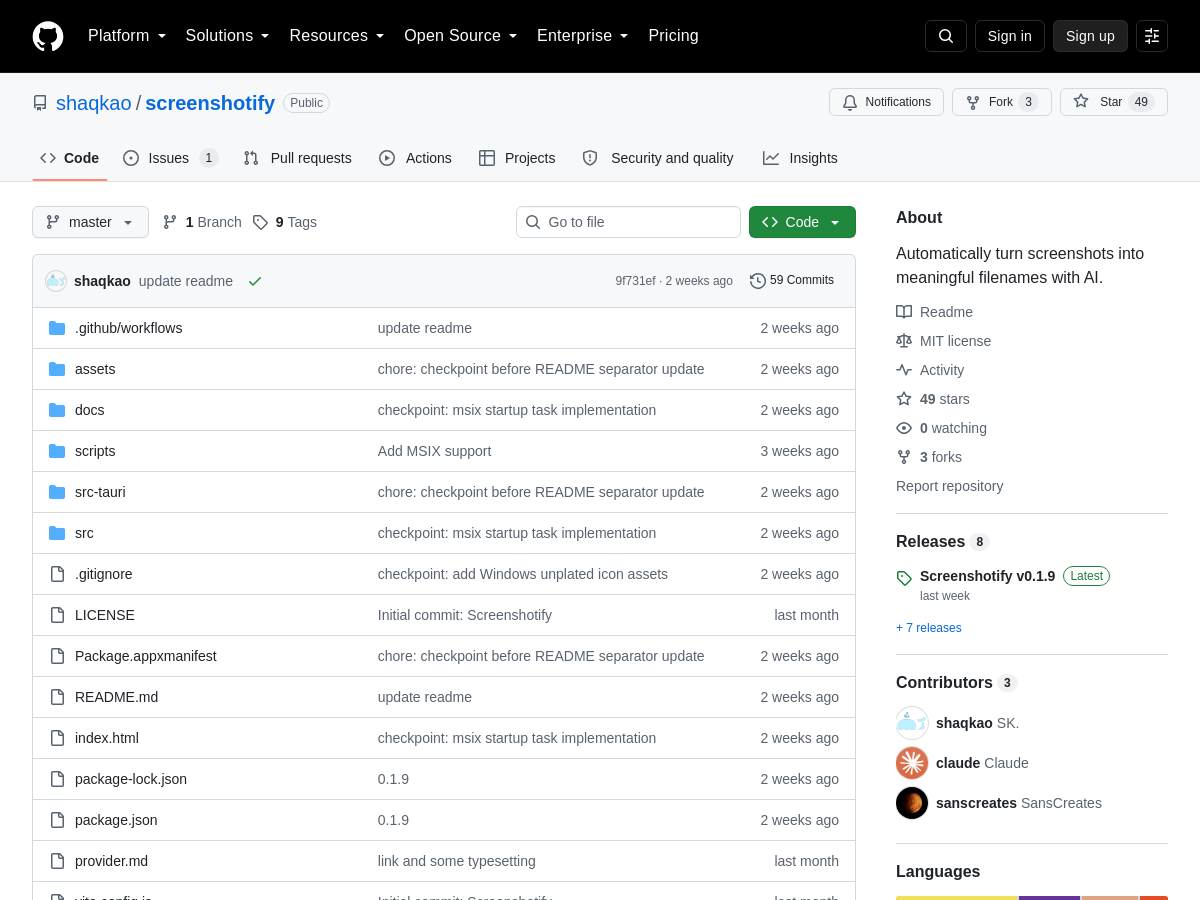Open the README.md file

(116, 697)
